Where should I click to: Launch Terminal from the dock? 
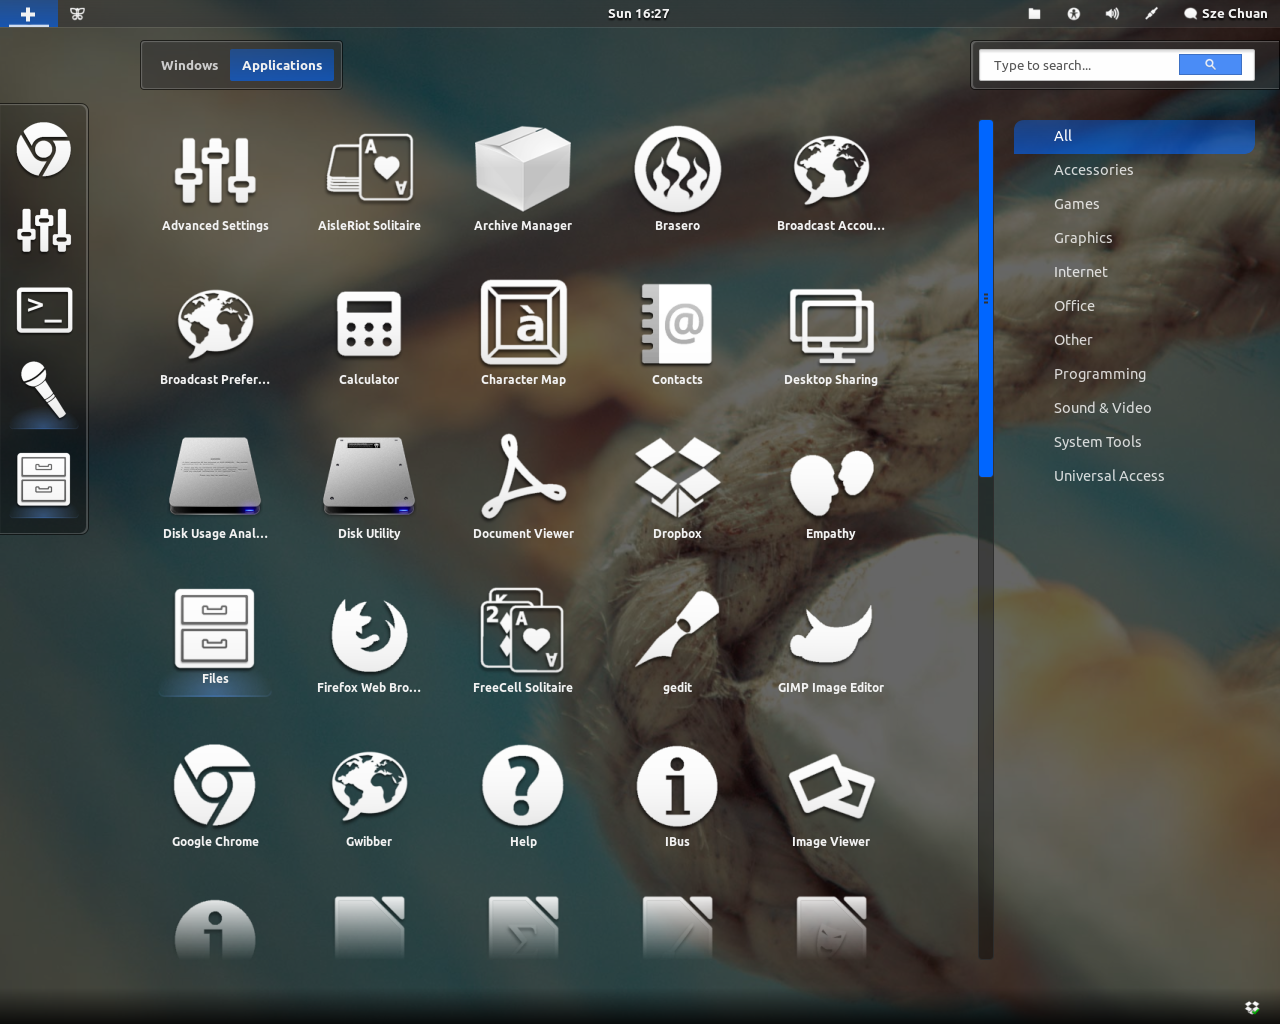coord(44,310)
